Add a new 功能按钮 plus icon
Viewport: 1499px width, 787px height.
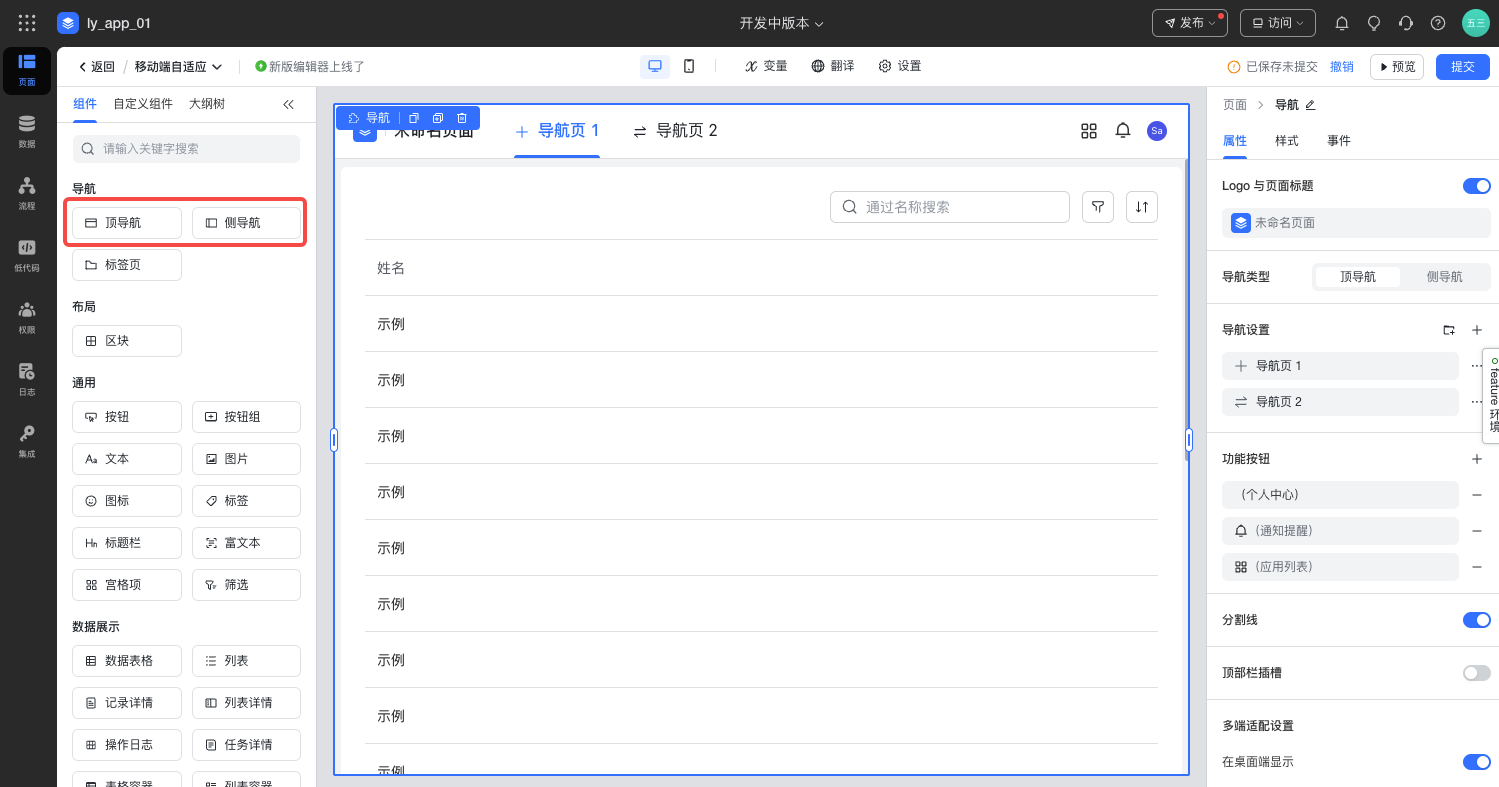1477,459
